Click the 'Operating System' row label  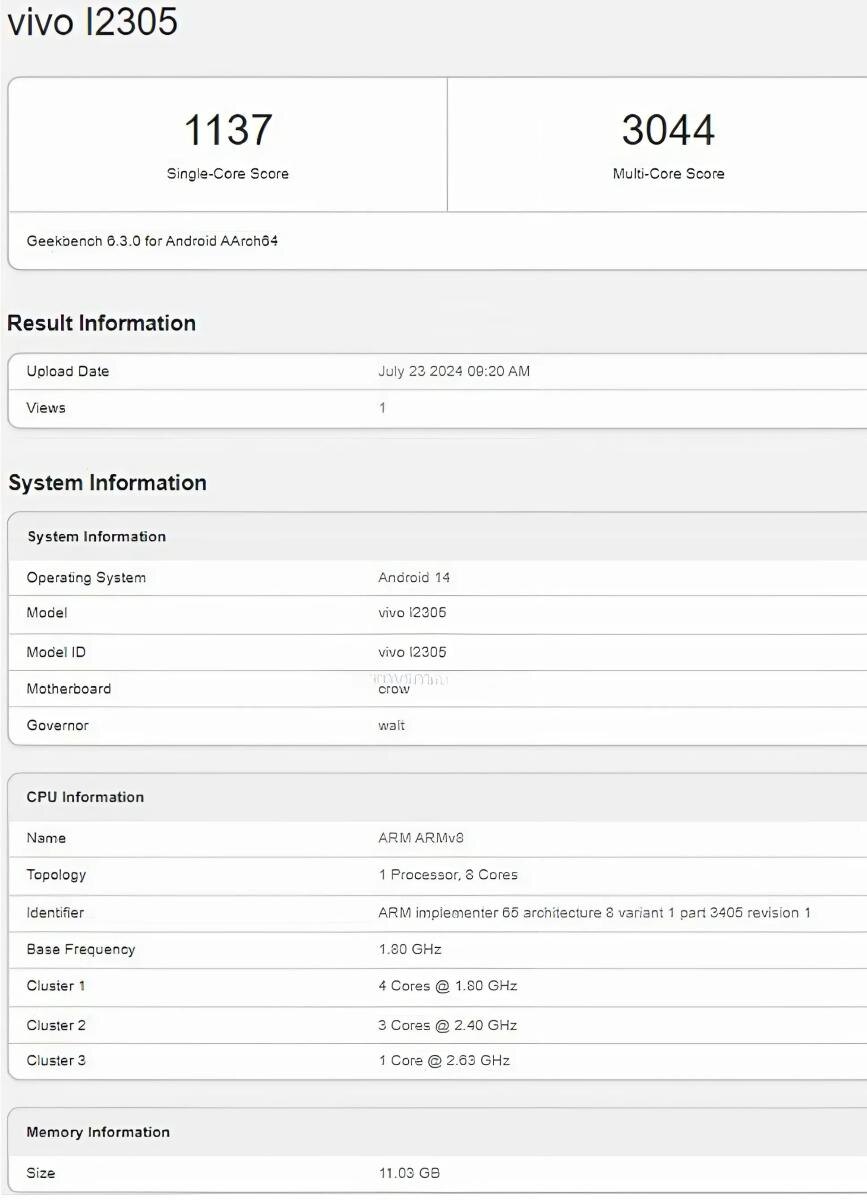86,578
